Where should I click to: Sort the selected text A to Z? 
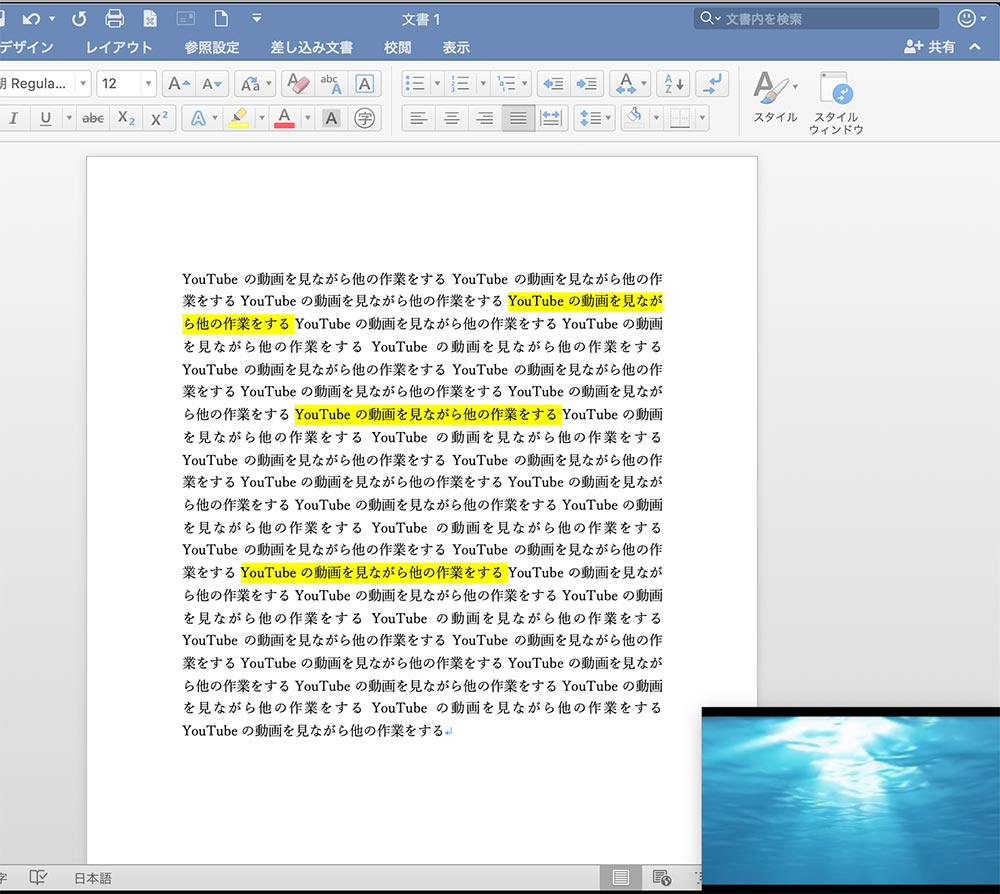coord(674,84)
